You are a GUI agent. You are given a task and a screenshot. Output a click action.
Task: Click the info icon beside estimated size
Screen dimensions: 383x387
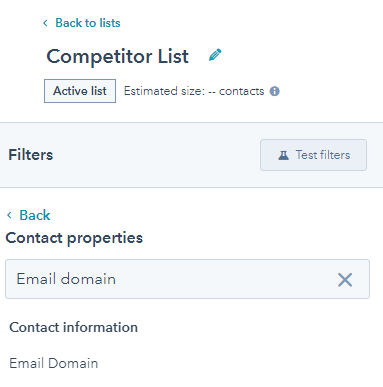click(x=275, y=91)
